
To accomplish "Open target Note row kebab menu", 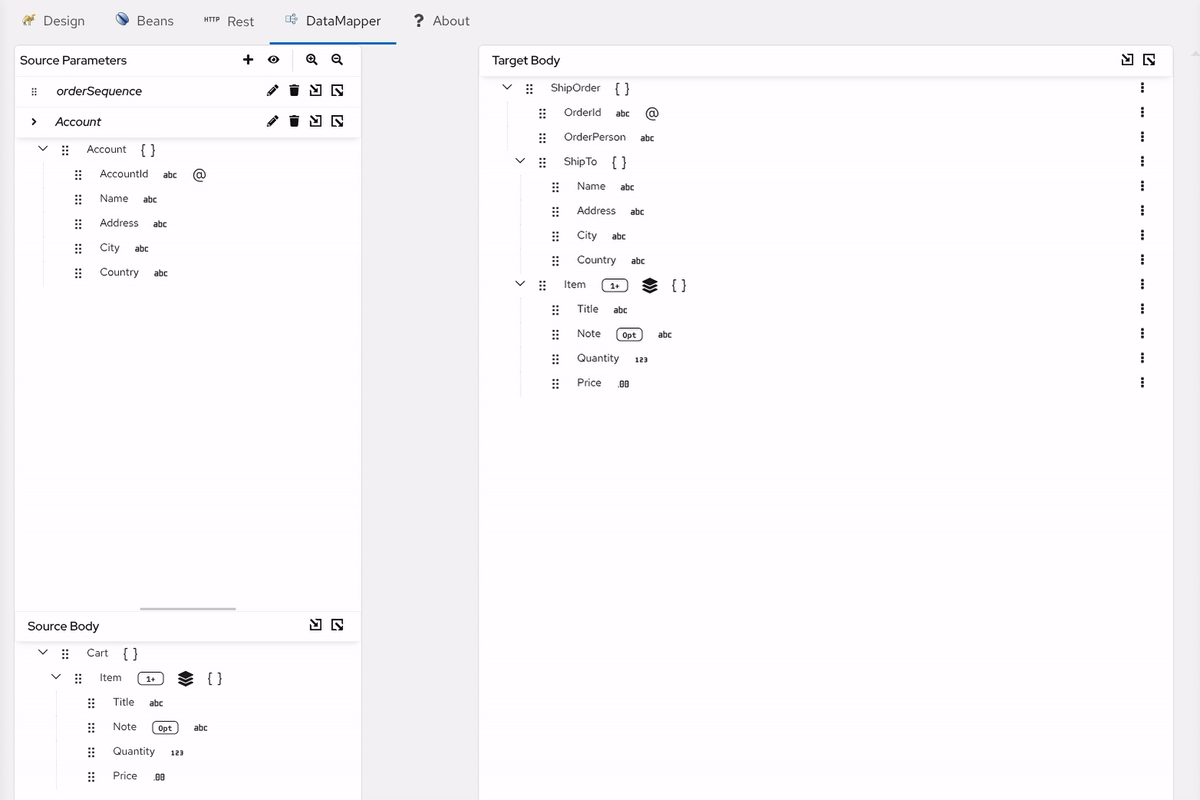I will 1142,334.
